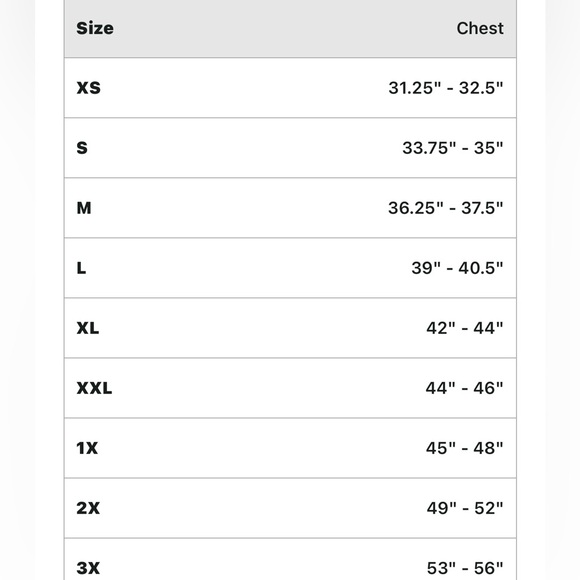Viewport: 580px width, 580px height.
Task: Click chest measurement 39" - 40.5"
Action: 458,268
